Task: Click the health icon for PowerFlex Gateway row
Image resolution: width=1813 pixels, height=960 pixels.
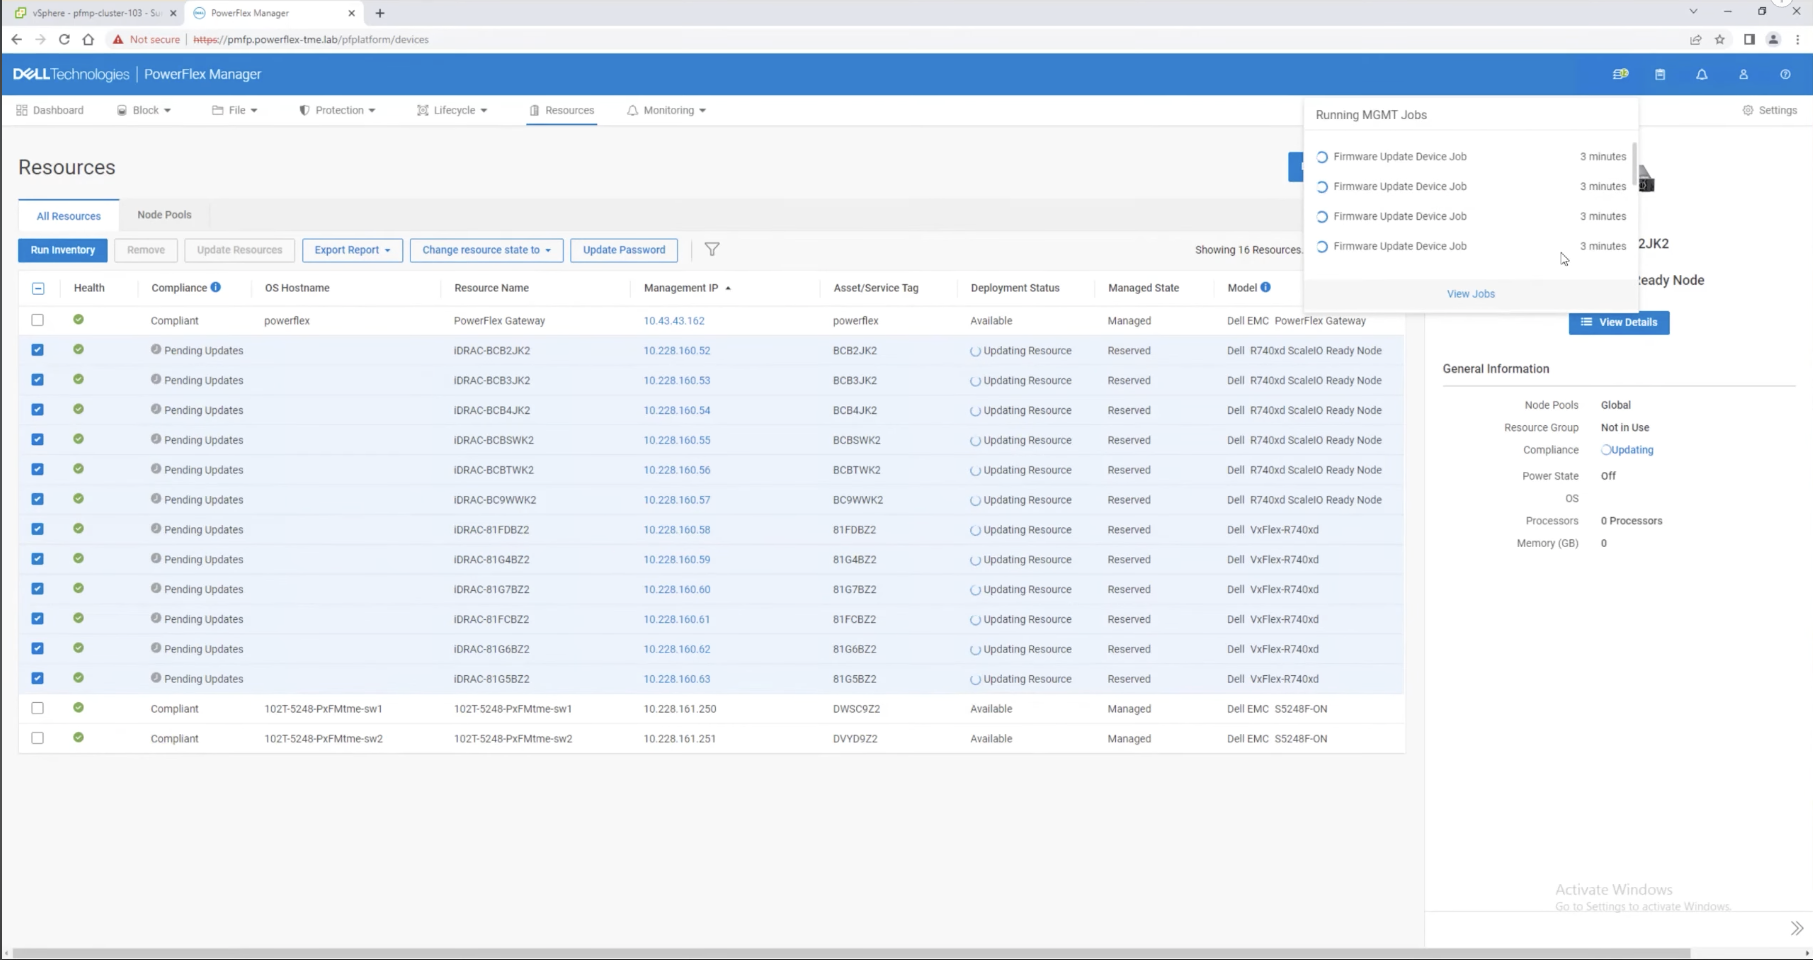Action: [78, 320]
